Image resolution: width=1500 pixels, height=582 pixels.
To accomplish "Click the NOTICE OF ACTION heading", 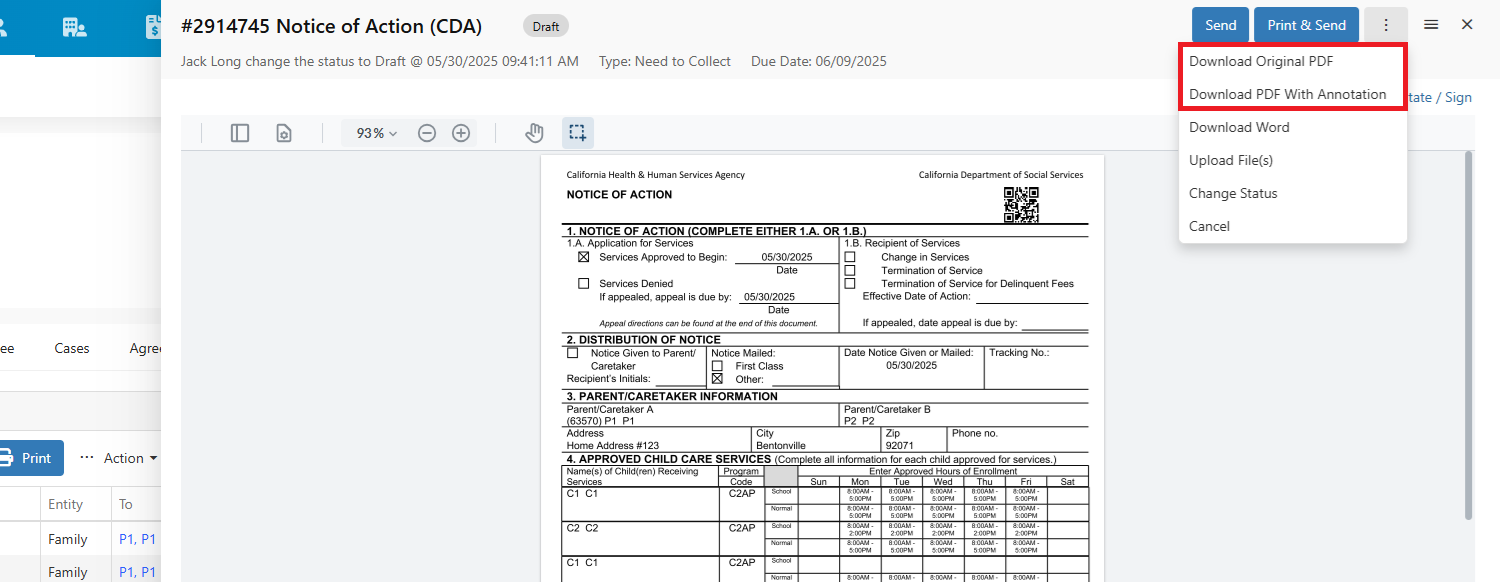I will click(619, 194).
